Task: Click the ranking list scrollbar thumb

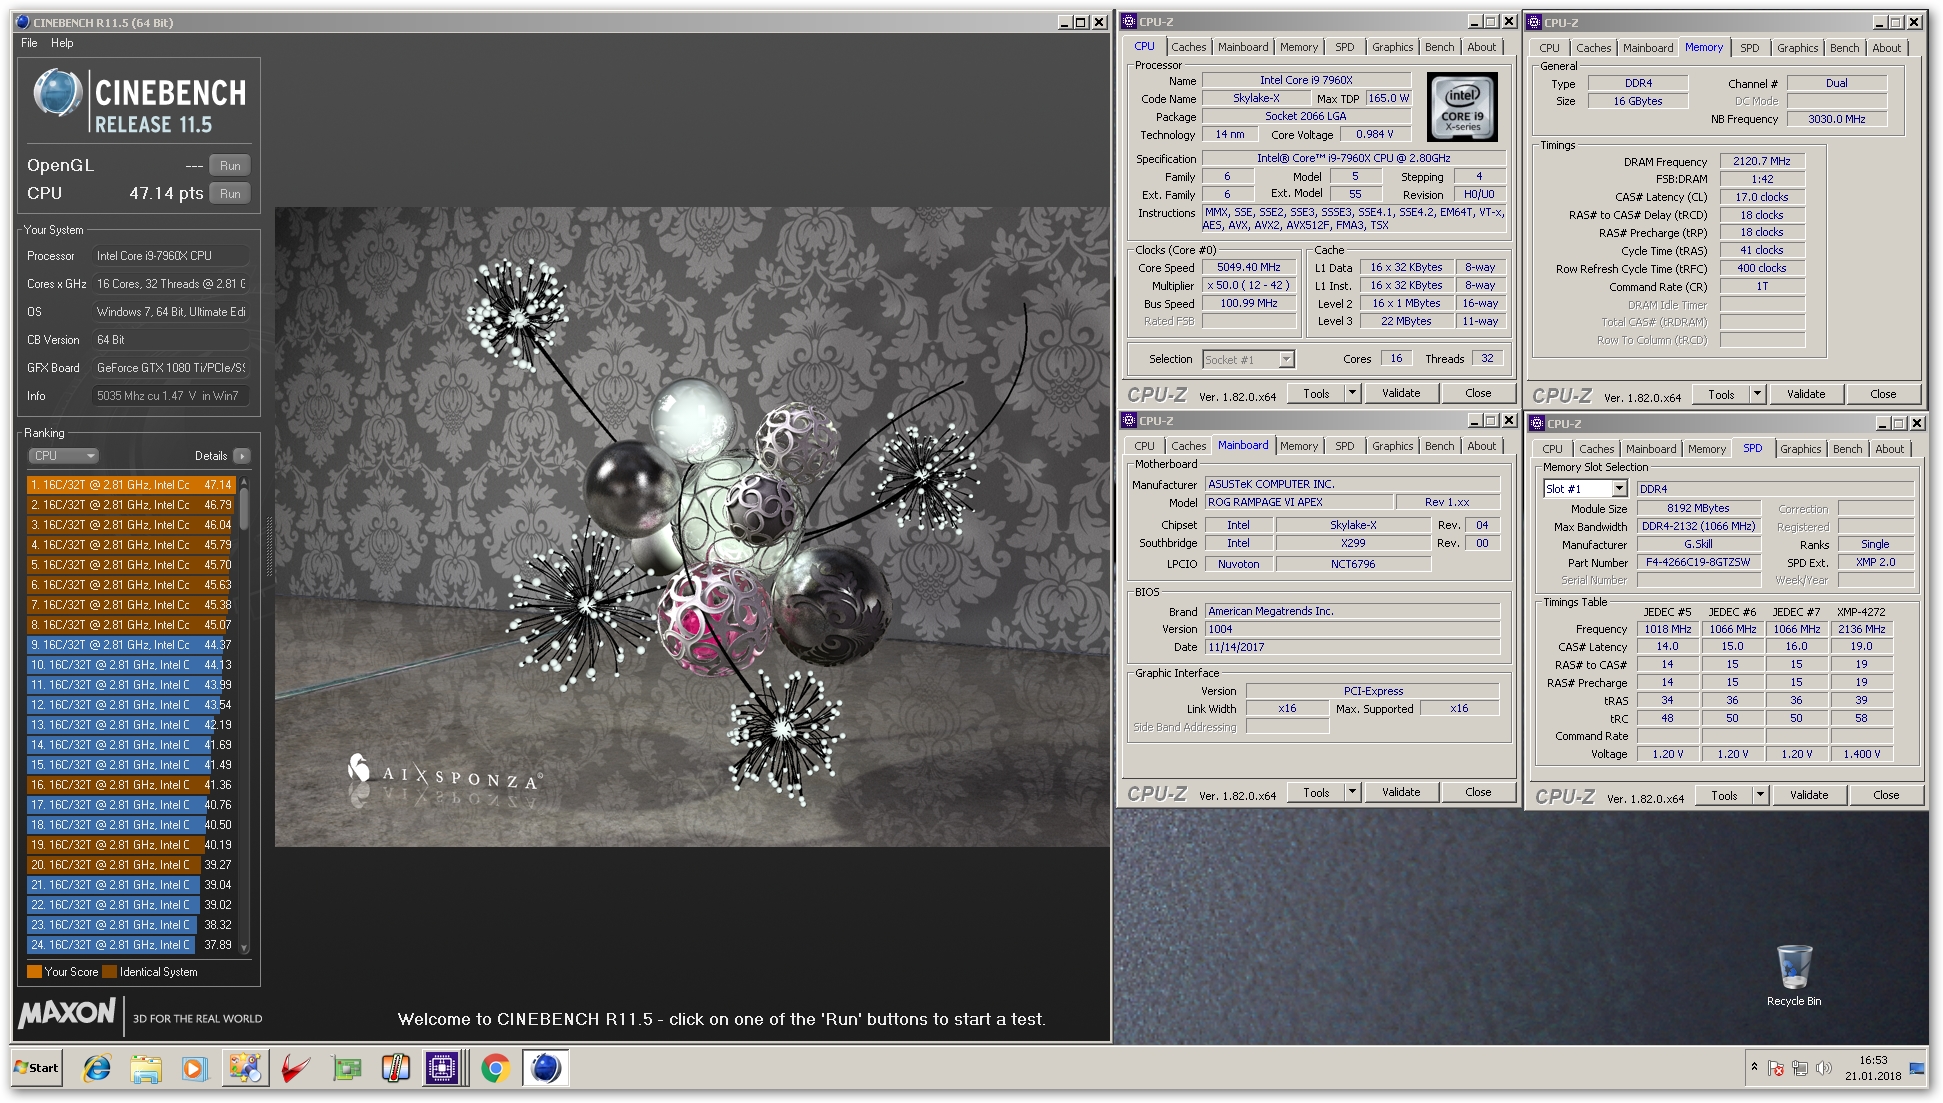Action: [x=244, y=508]
